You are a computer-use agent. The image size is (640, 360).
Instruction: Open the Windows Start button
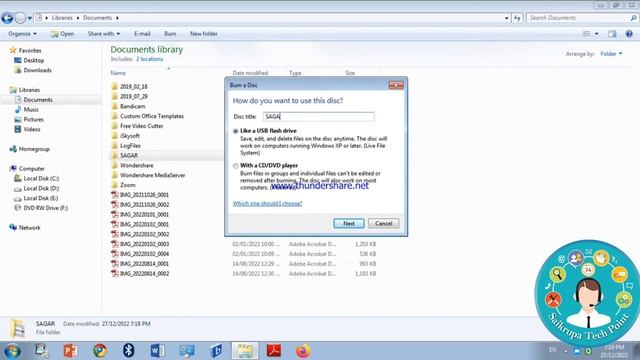(12, 351)
